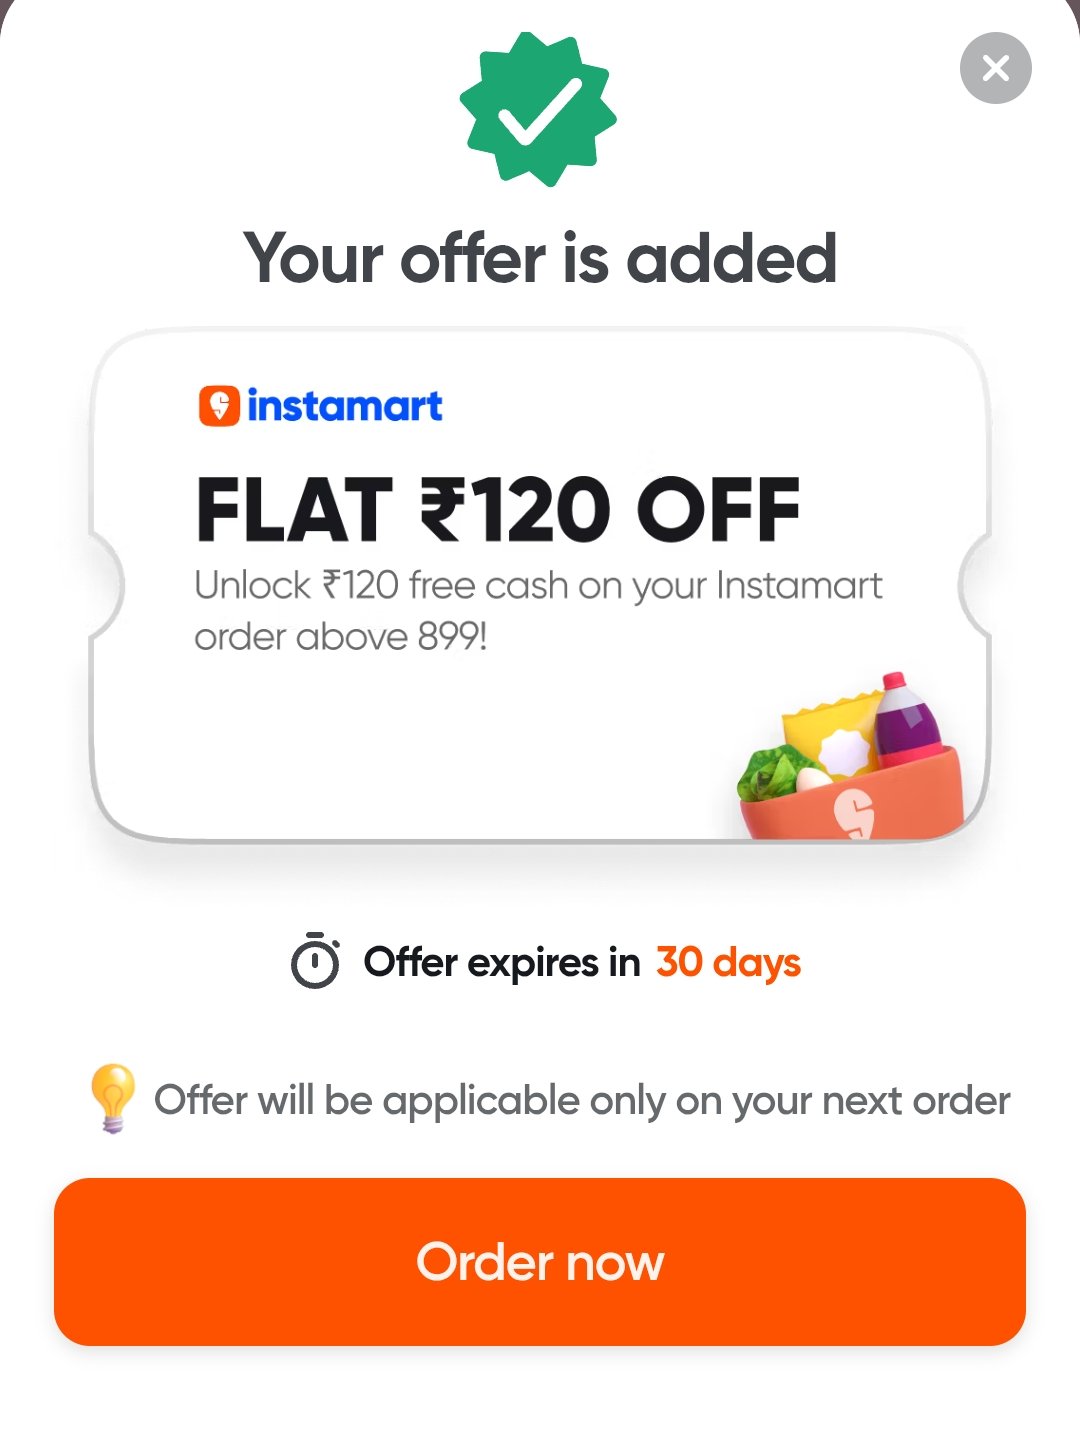Close the offer popup
The image size is (1080, 1430).
(x=995, y=68)
